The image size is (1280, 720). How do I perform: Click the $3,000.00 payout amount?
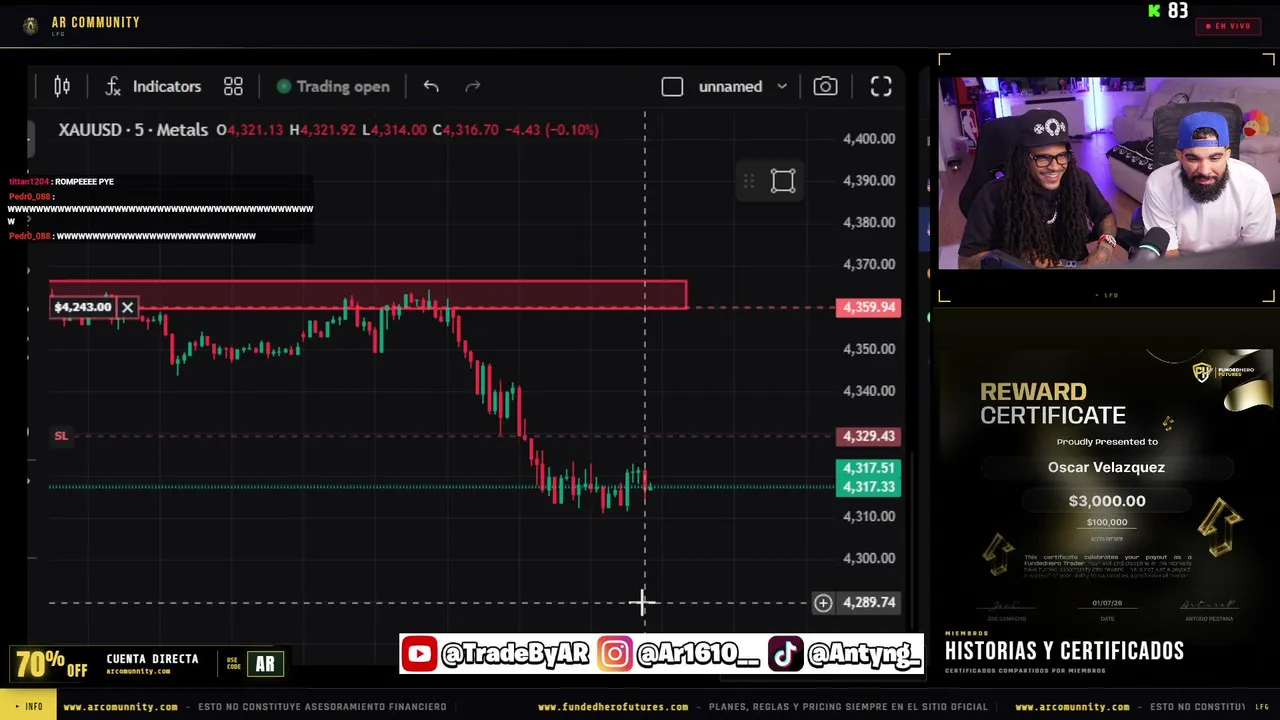[1107, 501]
